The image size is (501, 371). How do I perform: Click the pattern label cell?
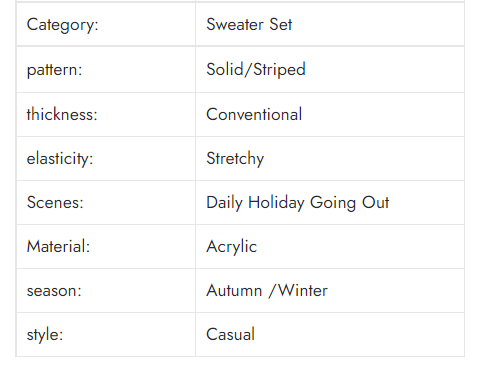pos(106,70)
